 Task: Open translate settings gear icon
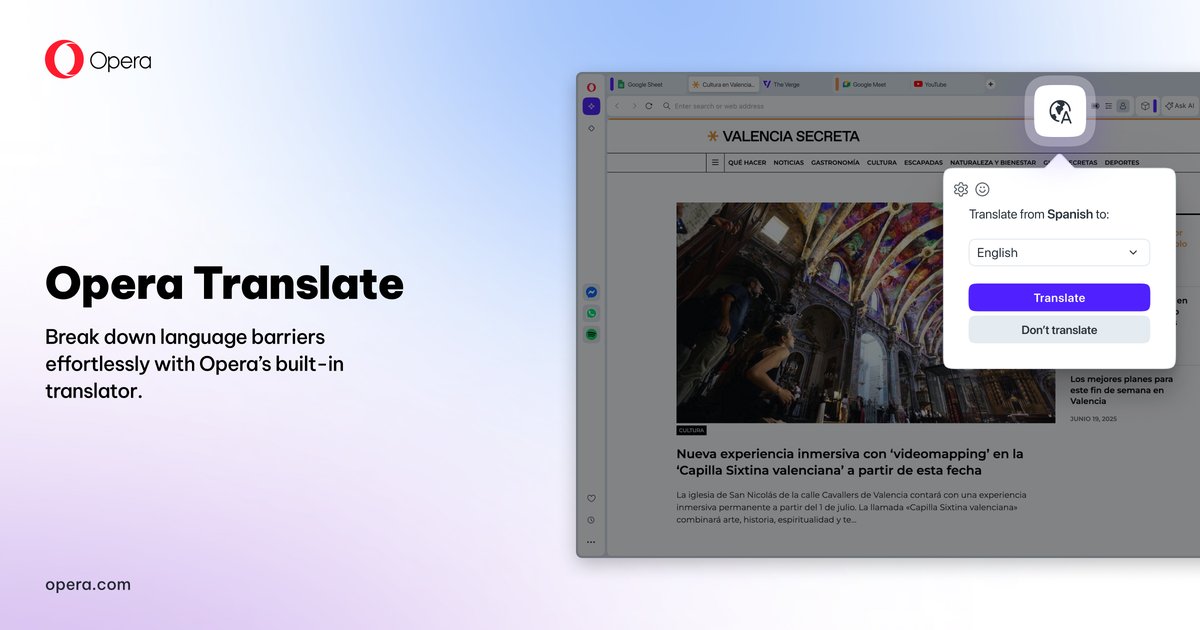pyautogui.click(x=961, y=189)
